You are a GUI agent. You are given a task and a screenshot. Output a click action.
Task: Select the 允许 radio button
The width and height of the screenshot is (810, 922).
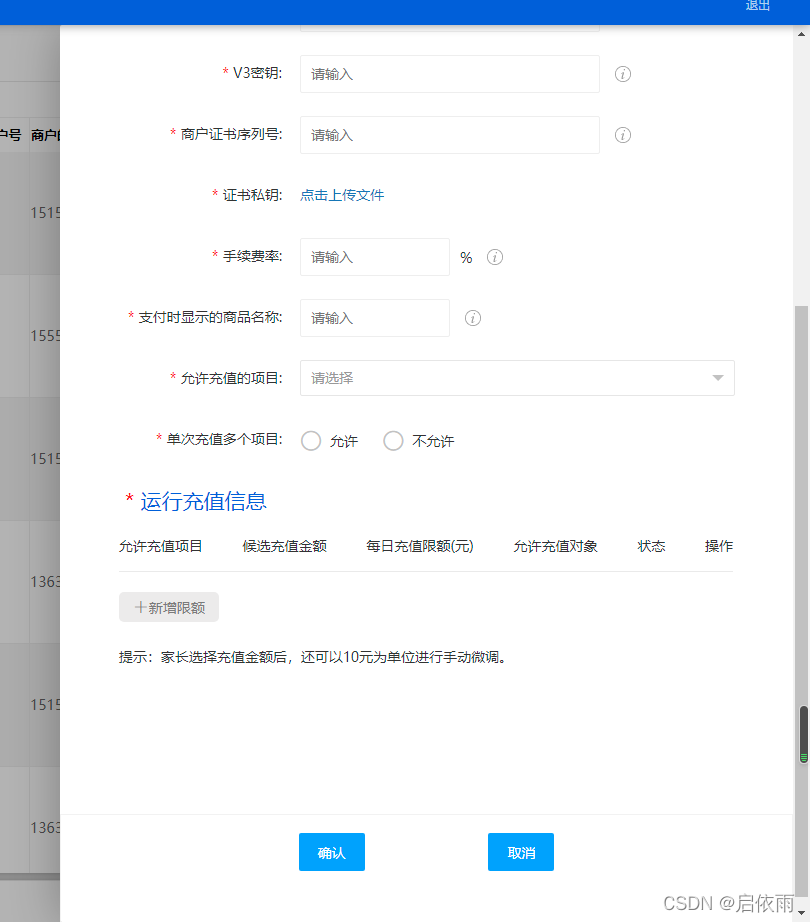coord(311,440)
